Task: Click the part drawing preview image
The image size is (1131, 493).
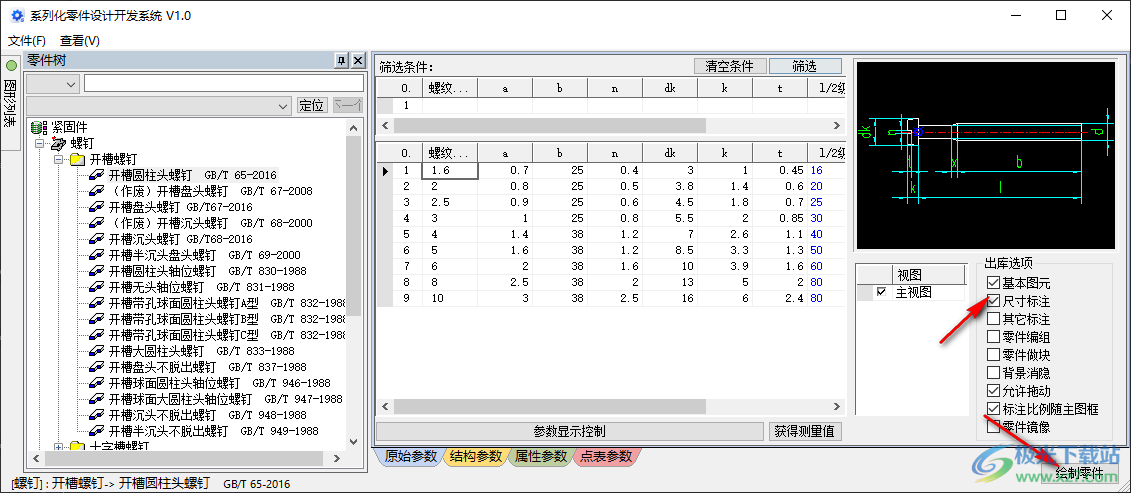Action: tap(985, 154)
